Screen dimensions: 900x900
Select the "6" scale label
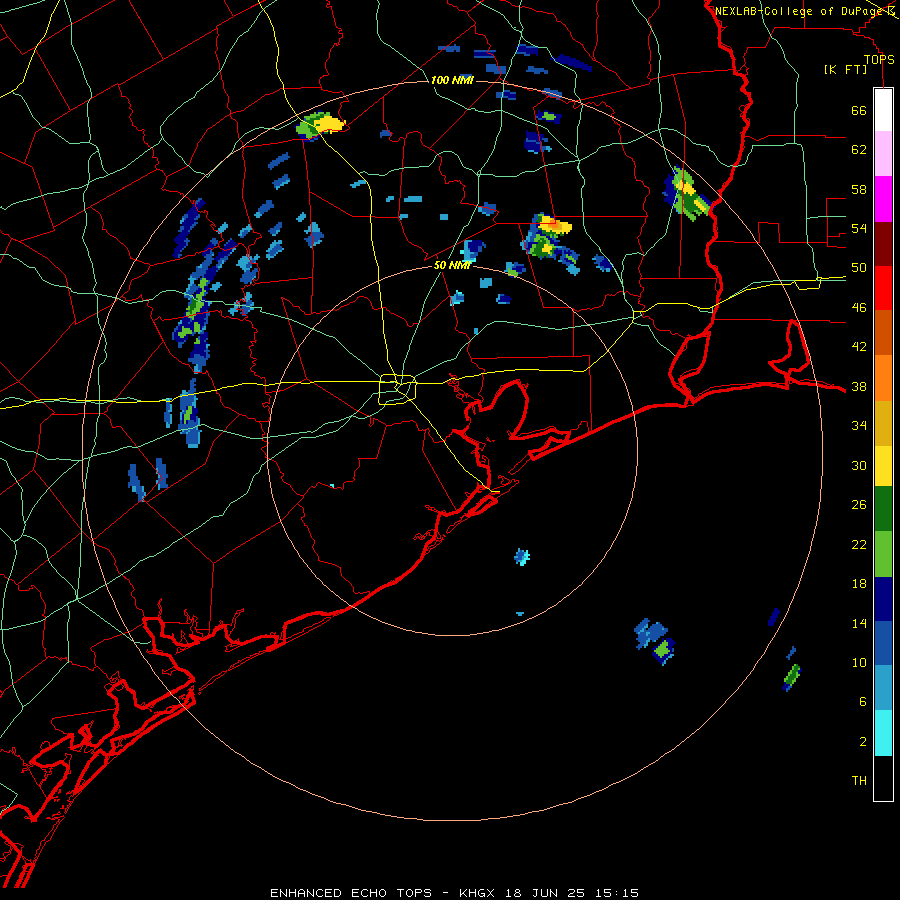863,702
